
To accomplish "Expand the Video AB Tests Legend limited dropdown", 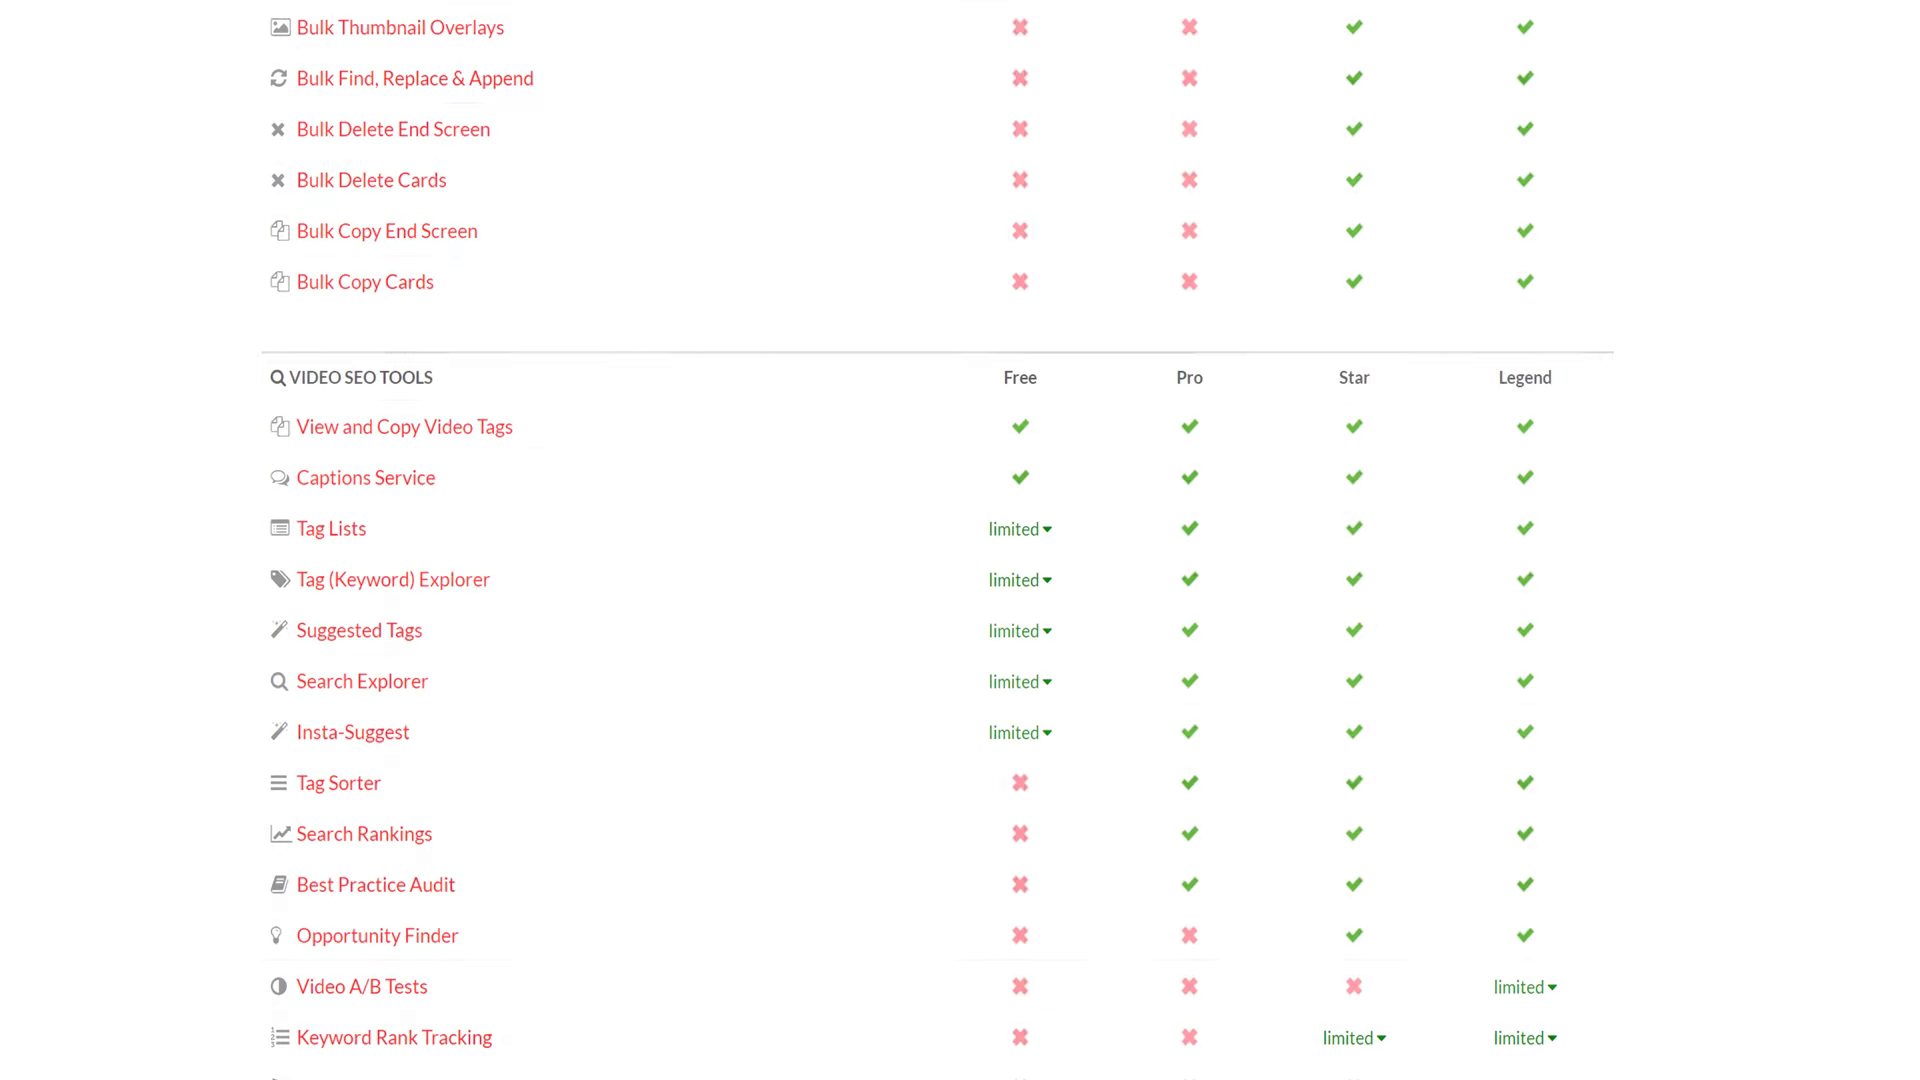I will 1524,986.
